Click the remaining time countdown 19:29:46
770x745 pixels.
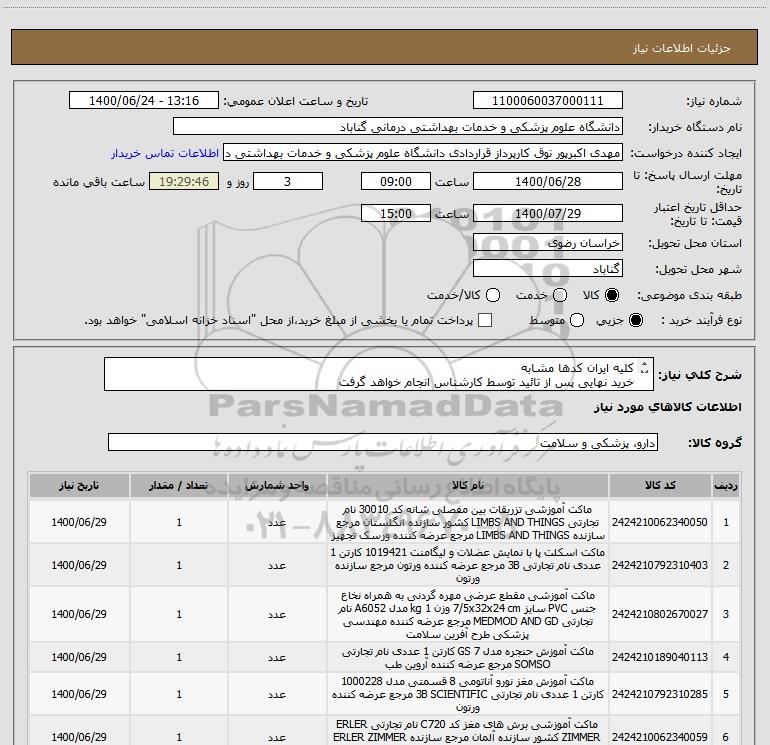coord(184,181)
